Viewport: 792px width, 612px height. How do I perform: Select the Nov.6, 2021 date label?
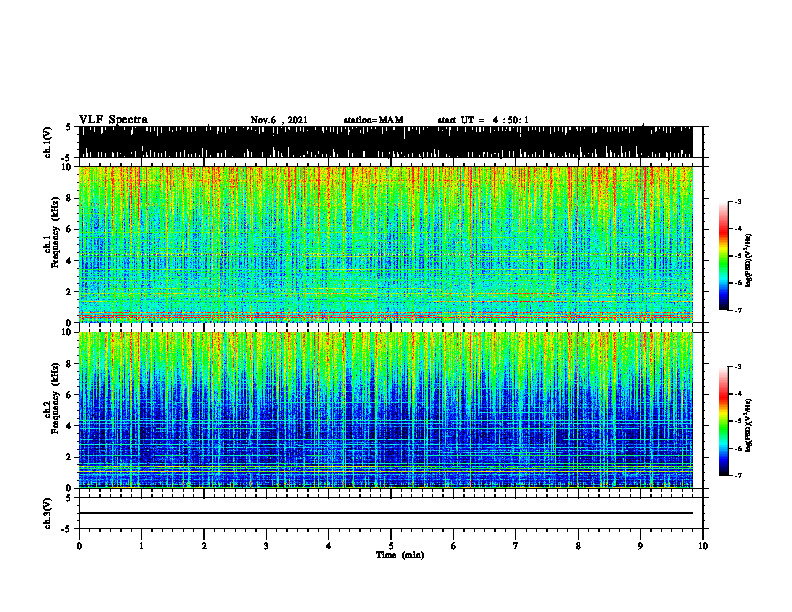click(279, 120)
